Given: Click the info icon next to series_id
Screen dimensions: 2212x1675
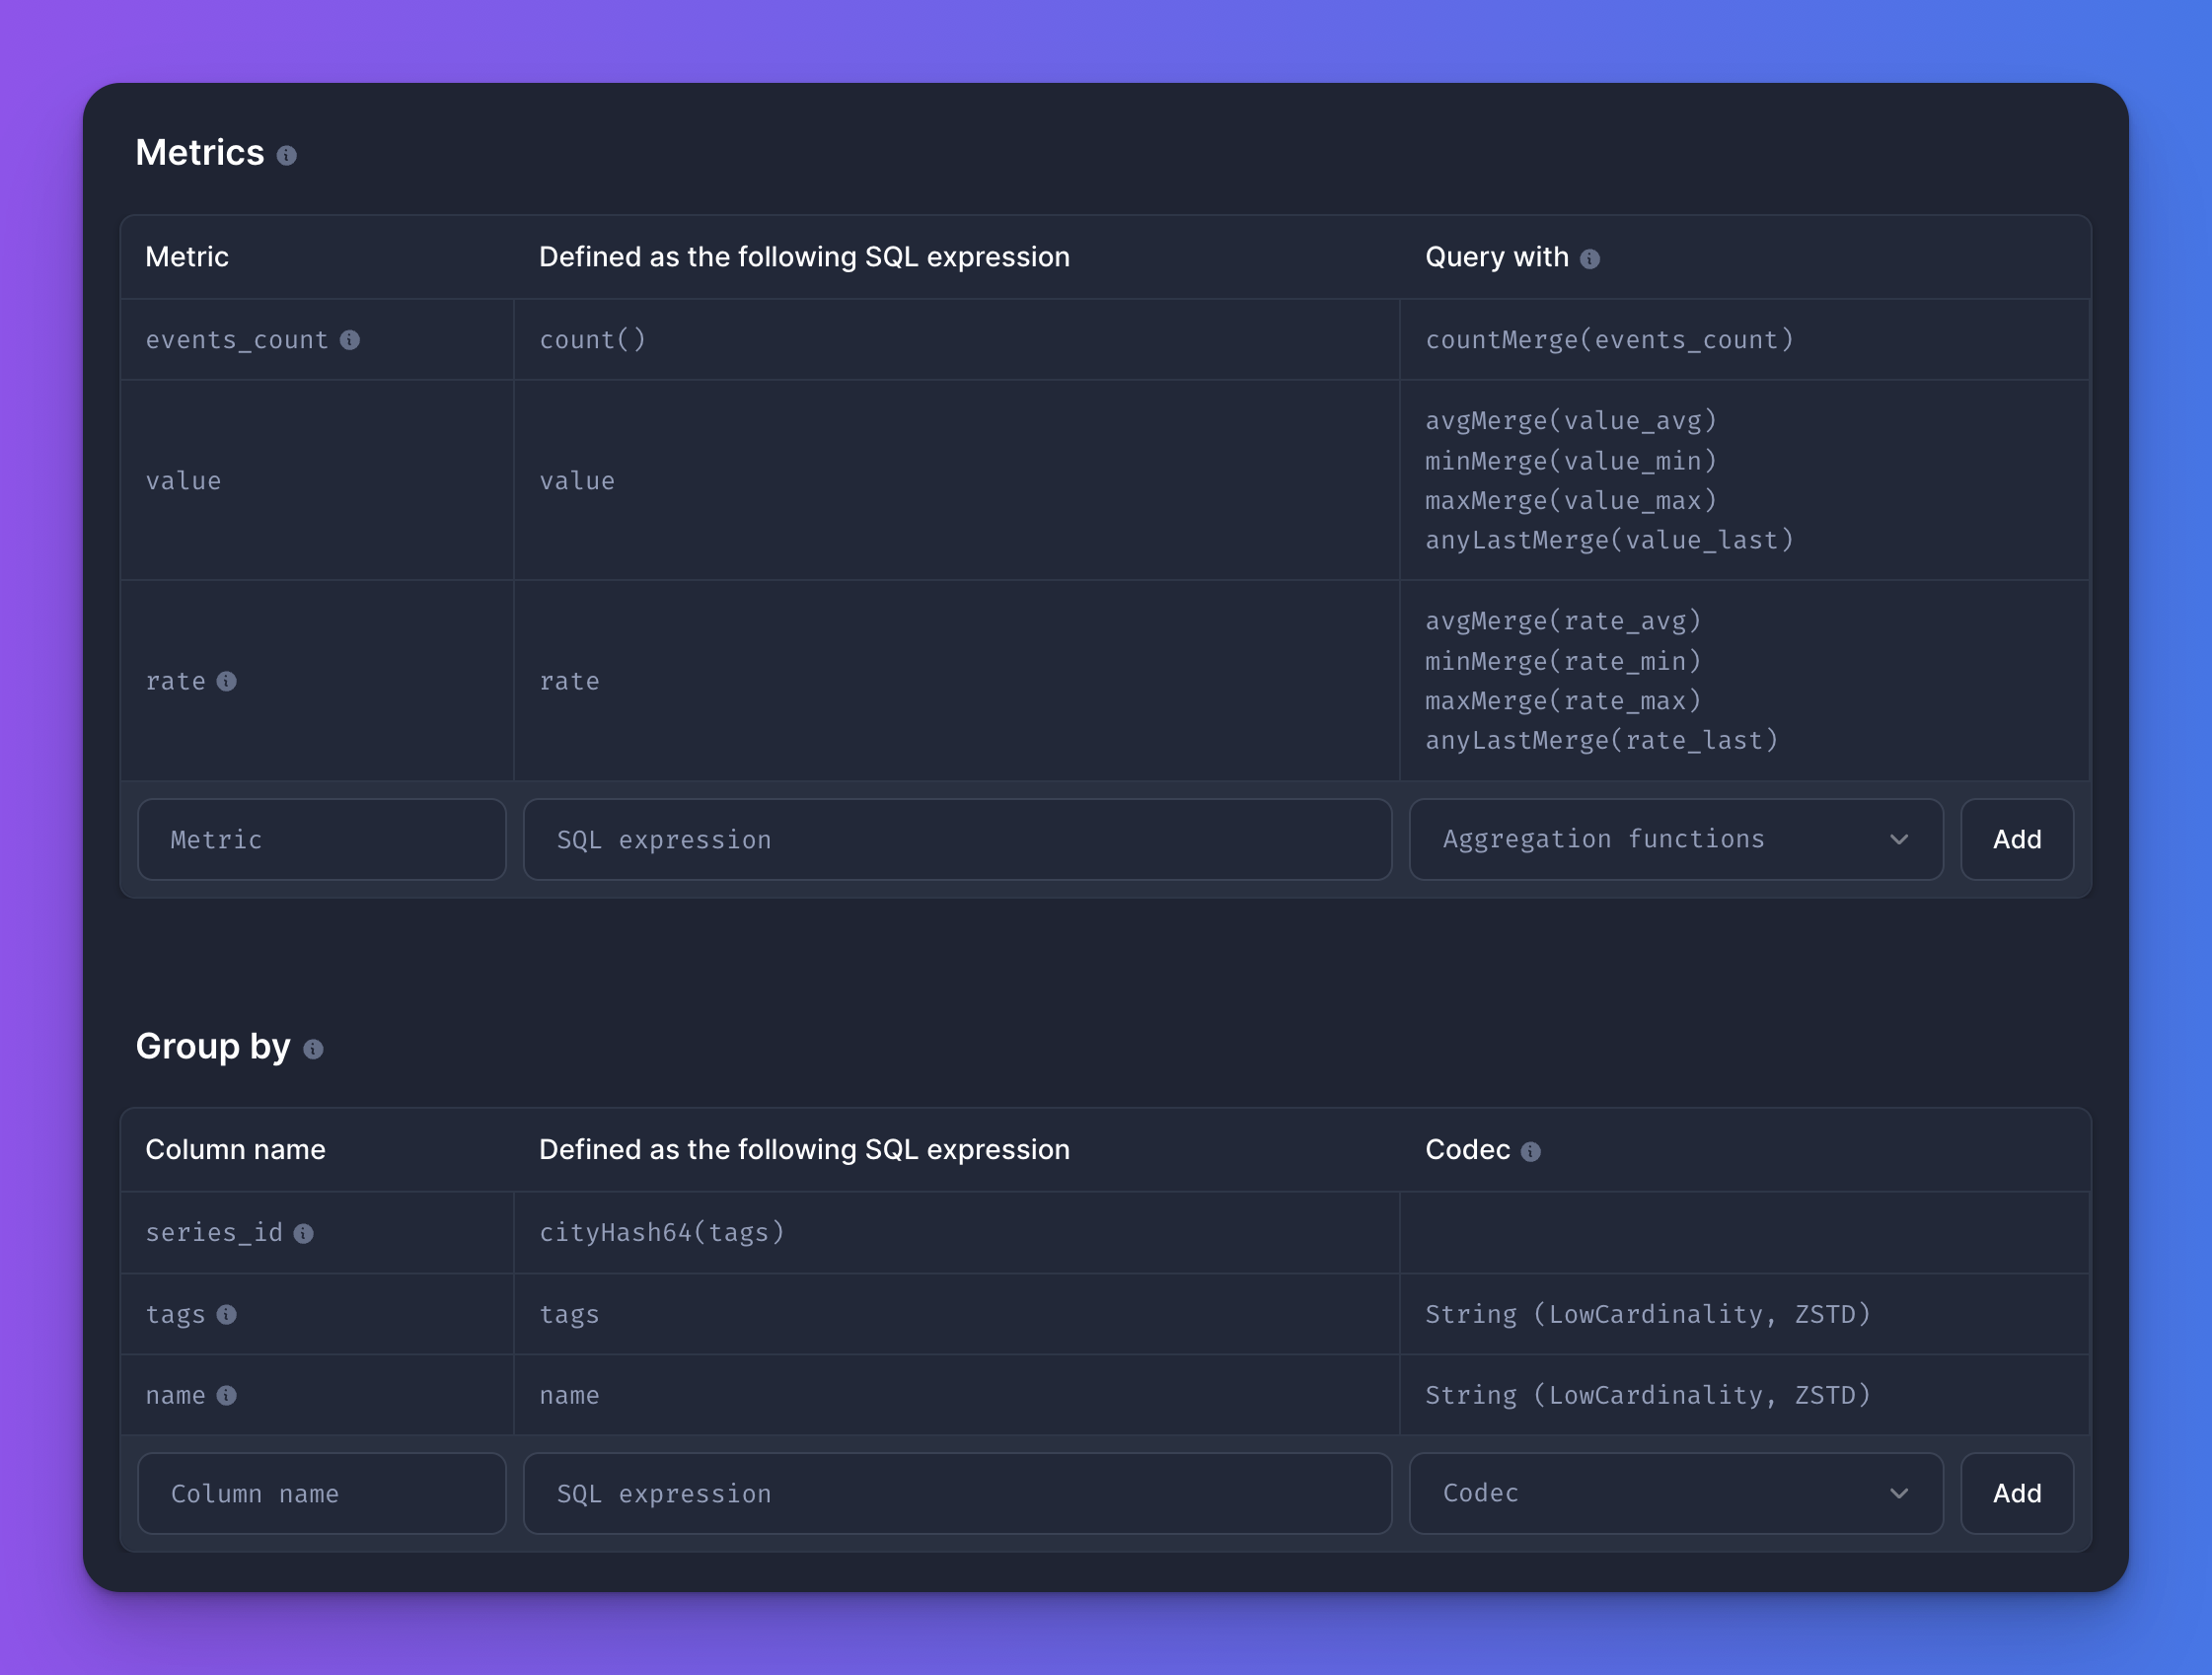Looking at the screenshot, I should pyautogui.click(x=305, y=1234).
